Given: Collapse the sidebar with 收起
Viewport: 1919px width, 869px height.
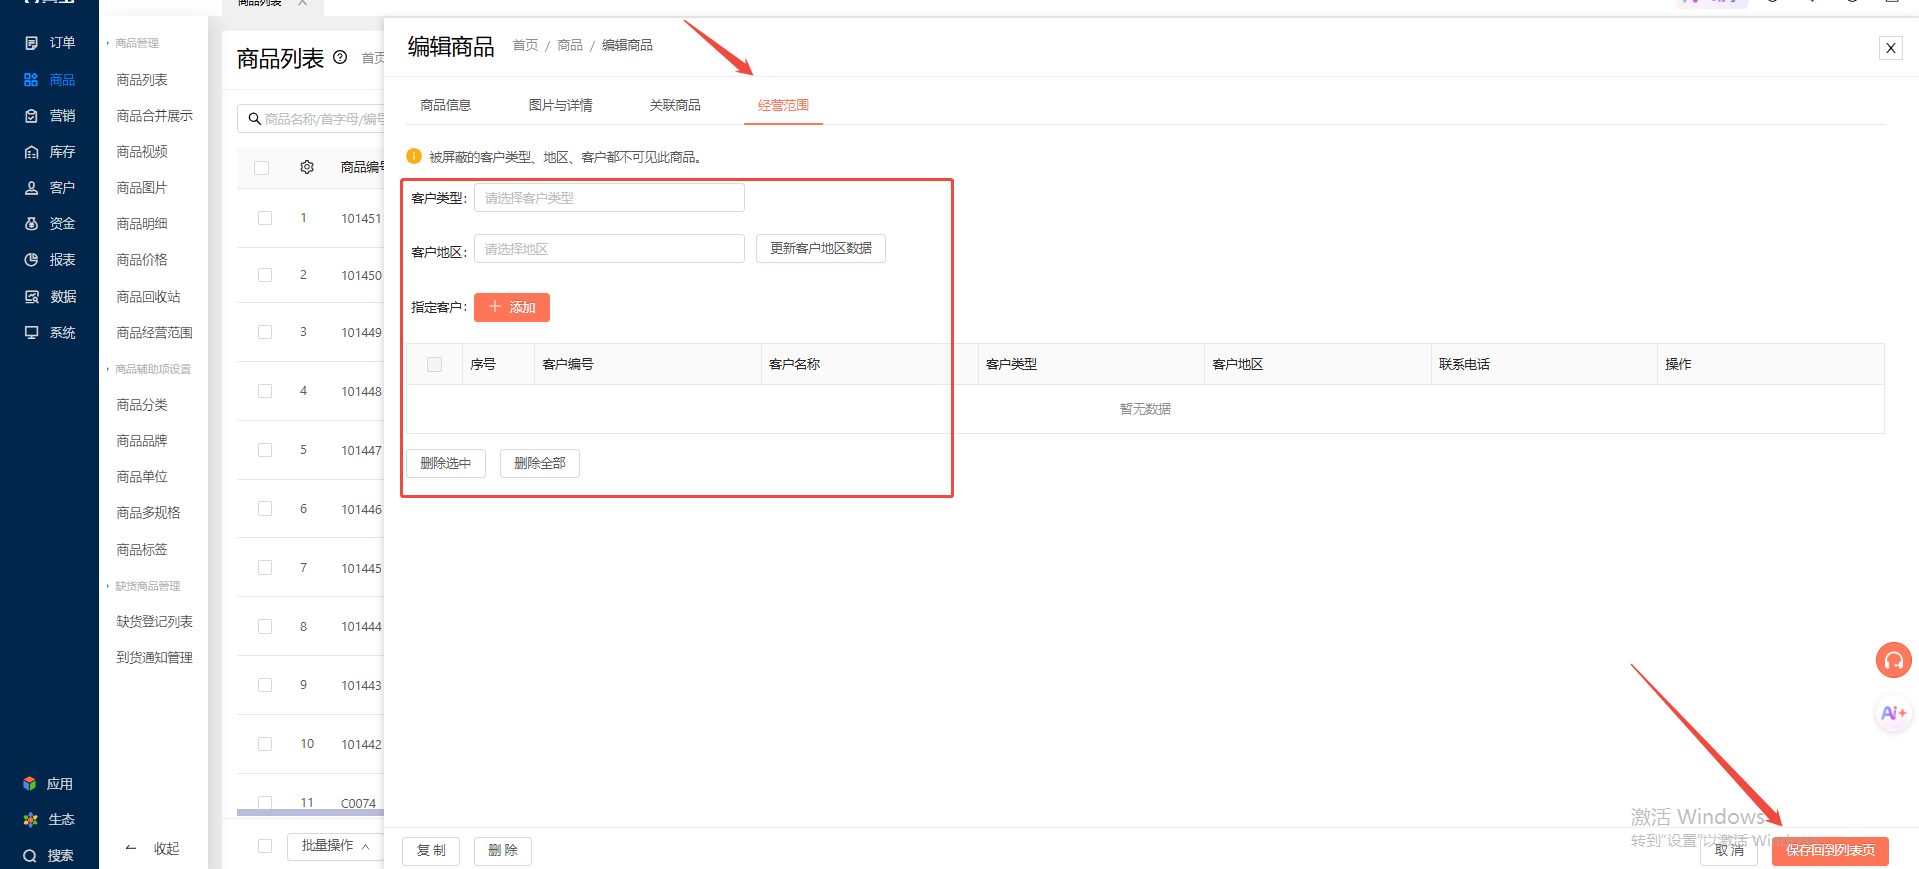Looking at the screenshot, I should tap(153, 849).
